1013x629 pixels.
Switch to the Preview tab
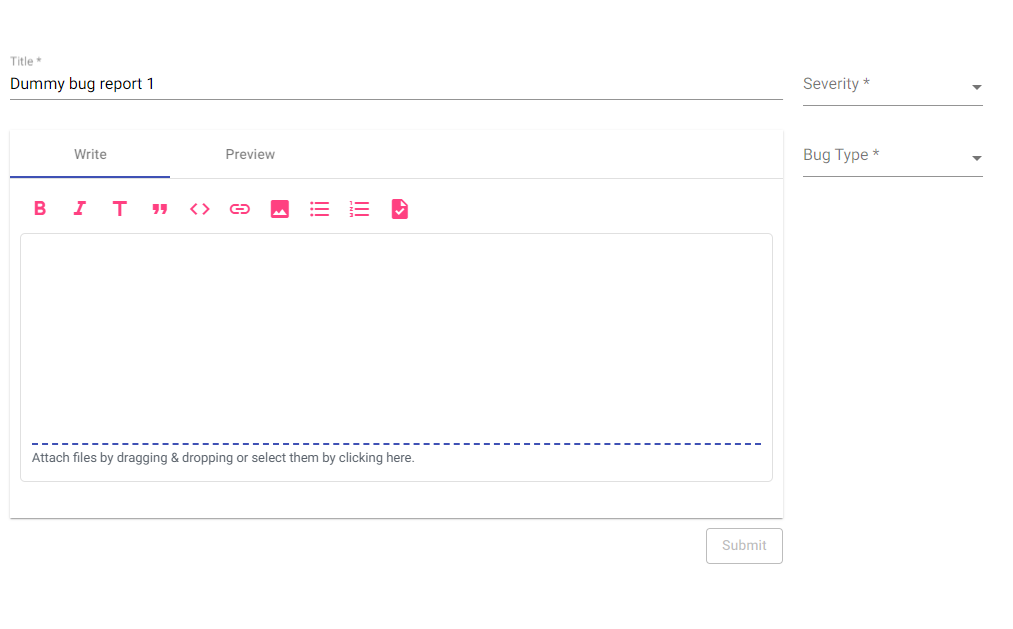pyautogui.click(x=250, y=154)
